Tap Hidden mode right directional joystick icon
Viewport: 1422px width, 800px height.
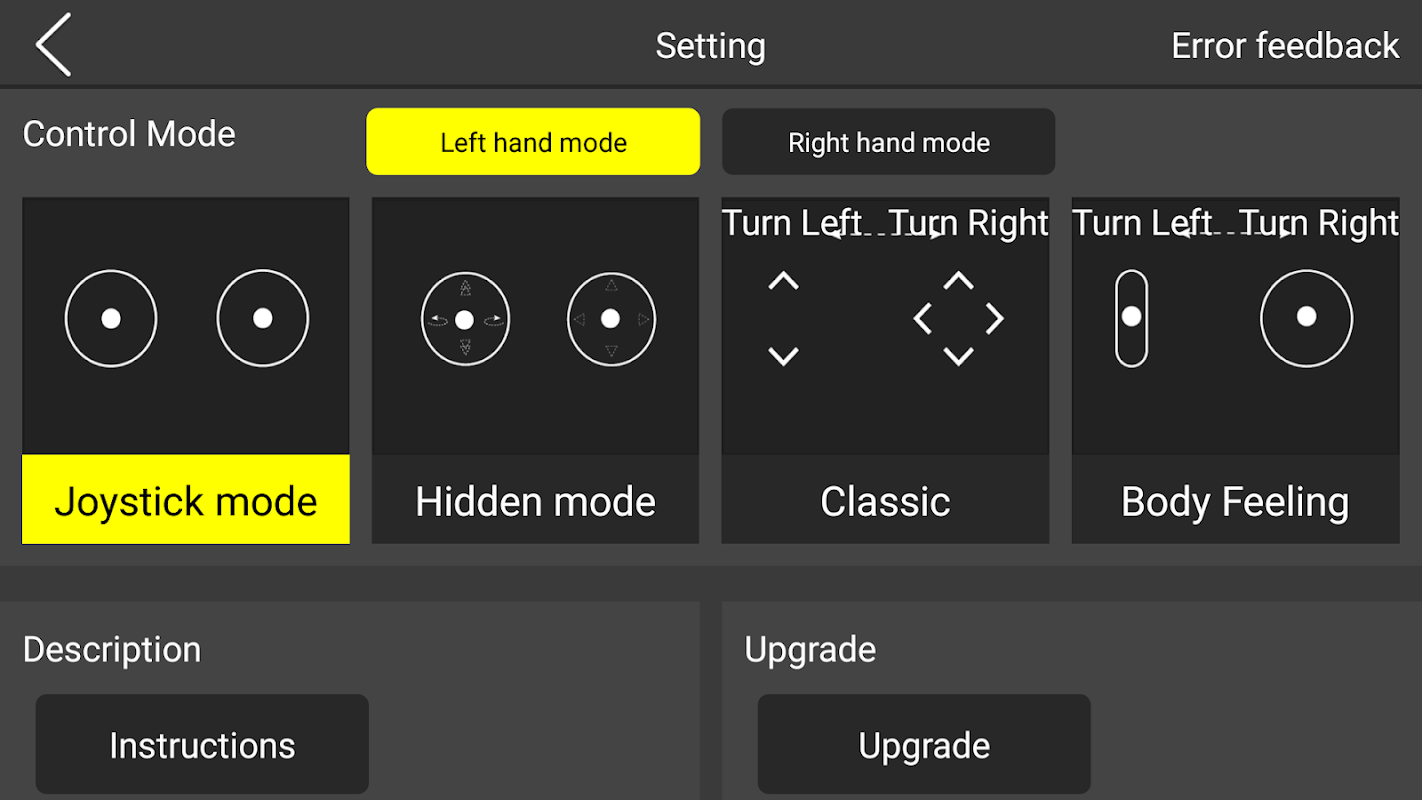click(611, 320)
